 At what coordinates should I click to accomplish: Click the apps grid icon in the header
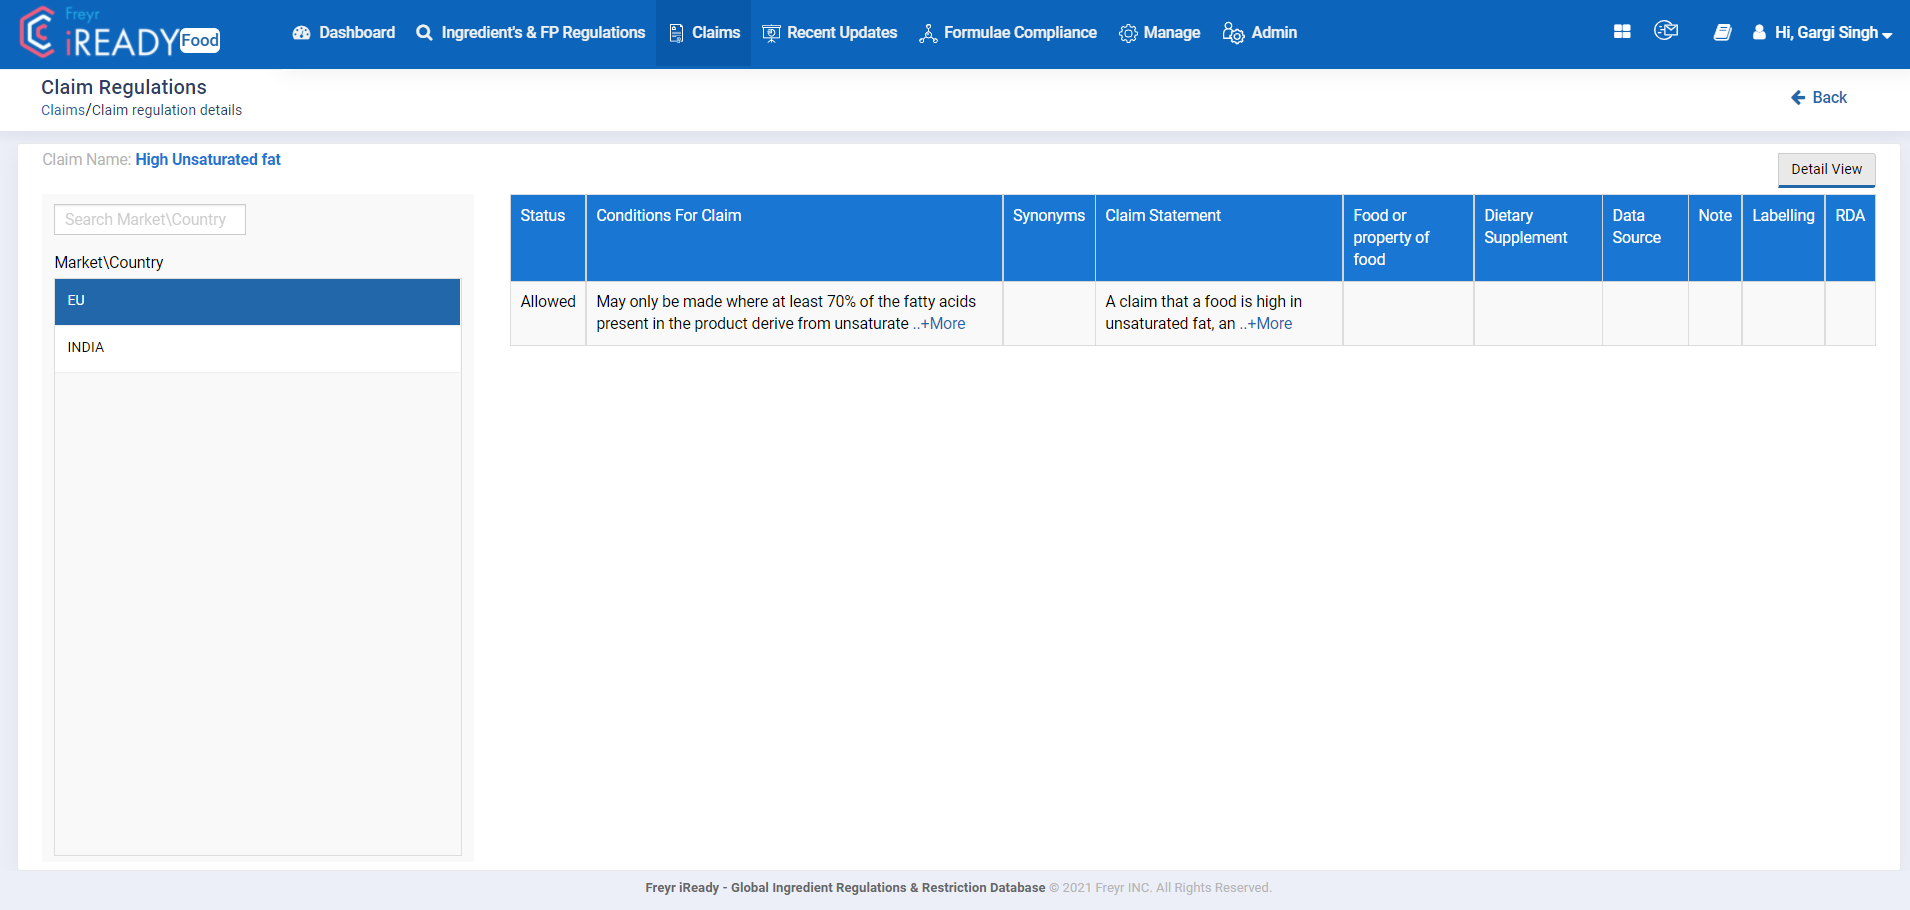tap(1621, 31)
